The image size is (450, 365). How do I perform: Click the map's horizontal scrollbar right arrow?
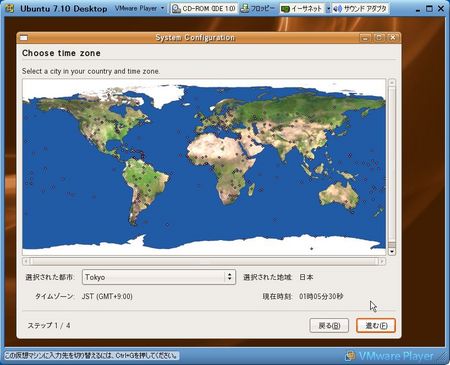[x=382, y=261]
